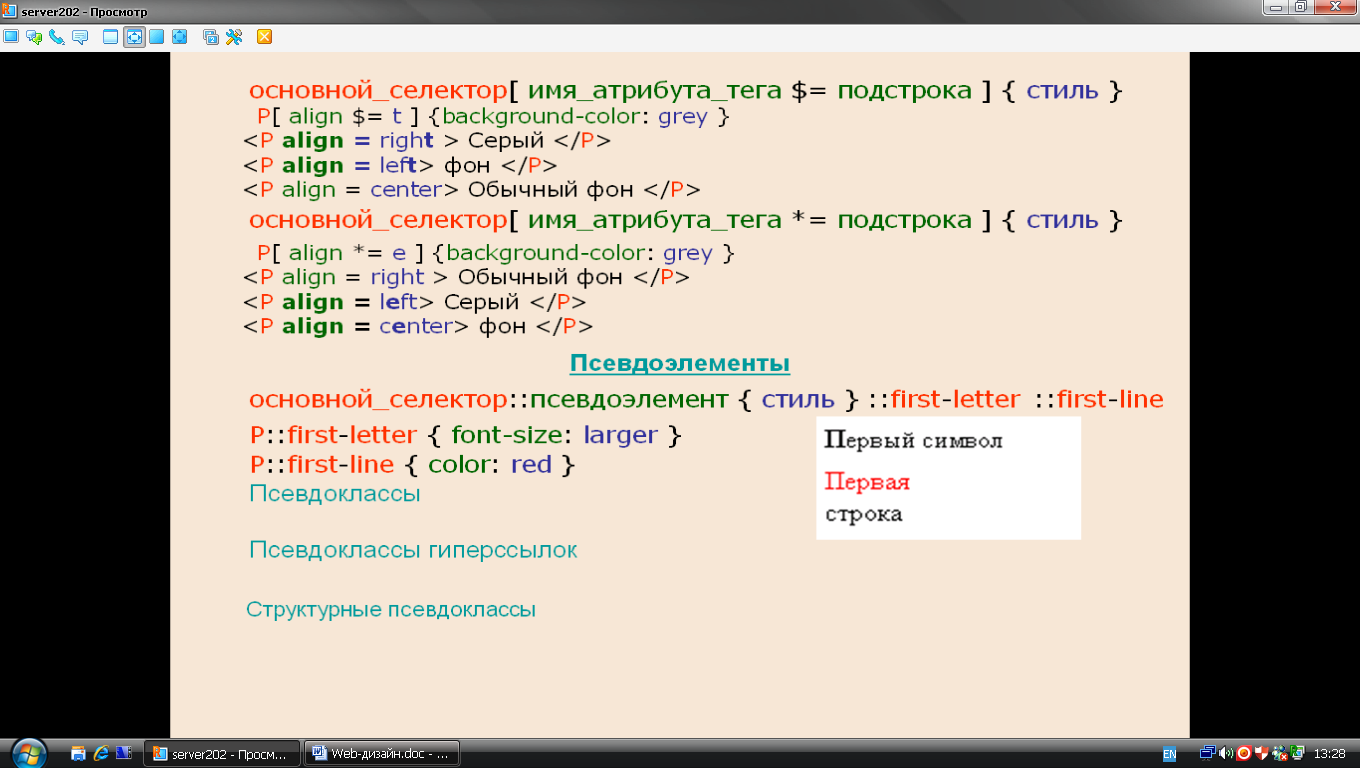Click the underlined Псевдоэлементы heading
Screen dimensions: 1360x768
[x=680, y=363]
